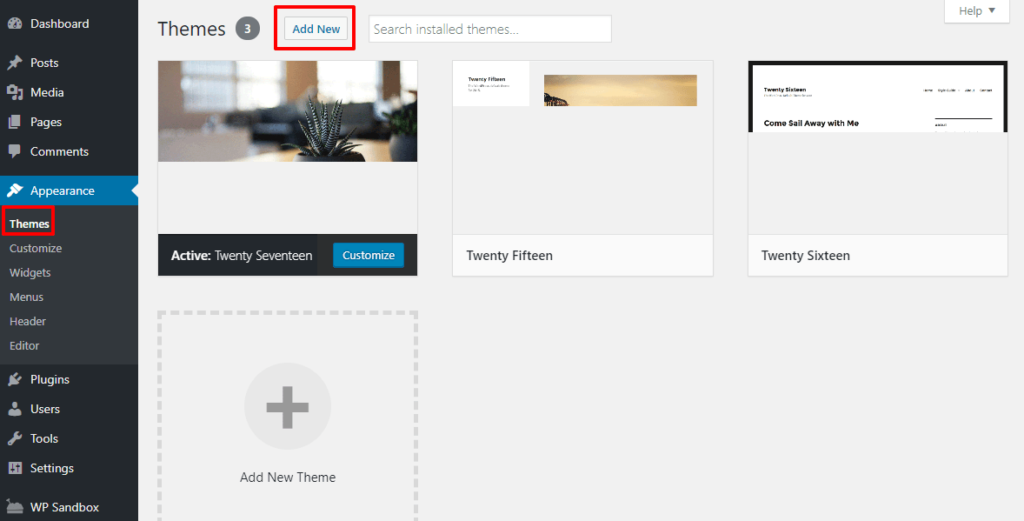The image size is (1024, 521).
Task: Click the Appearance paintbrush icon
Action: pos(14,191)
